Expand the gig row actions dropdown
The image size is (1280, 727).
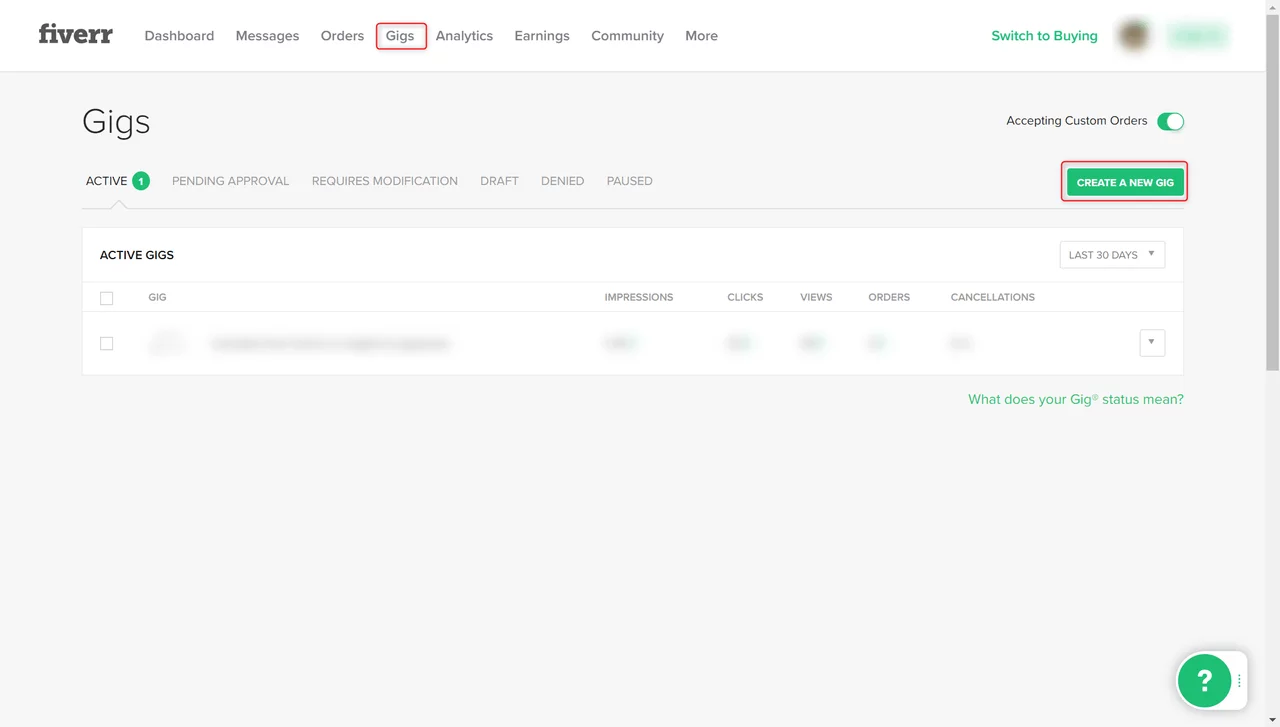click(x=1151, y=343)
